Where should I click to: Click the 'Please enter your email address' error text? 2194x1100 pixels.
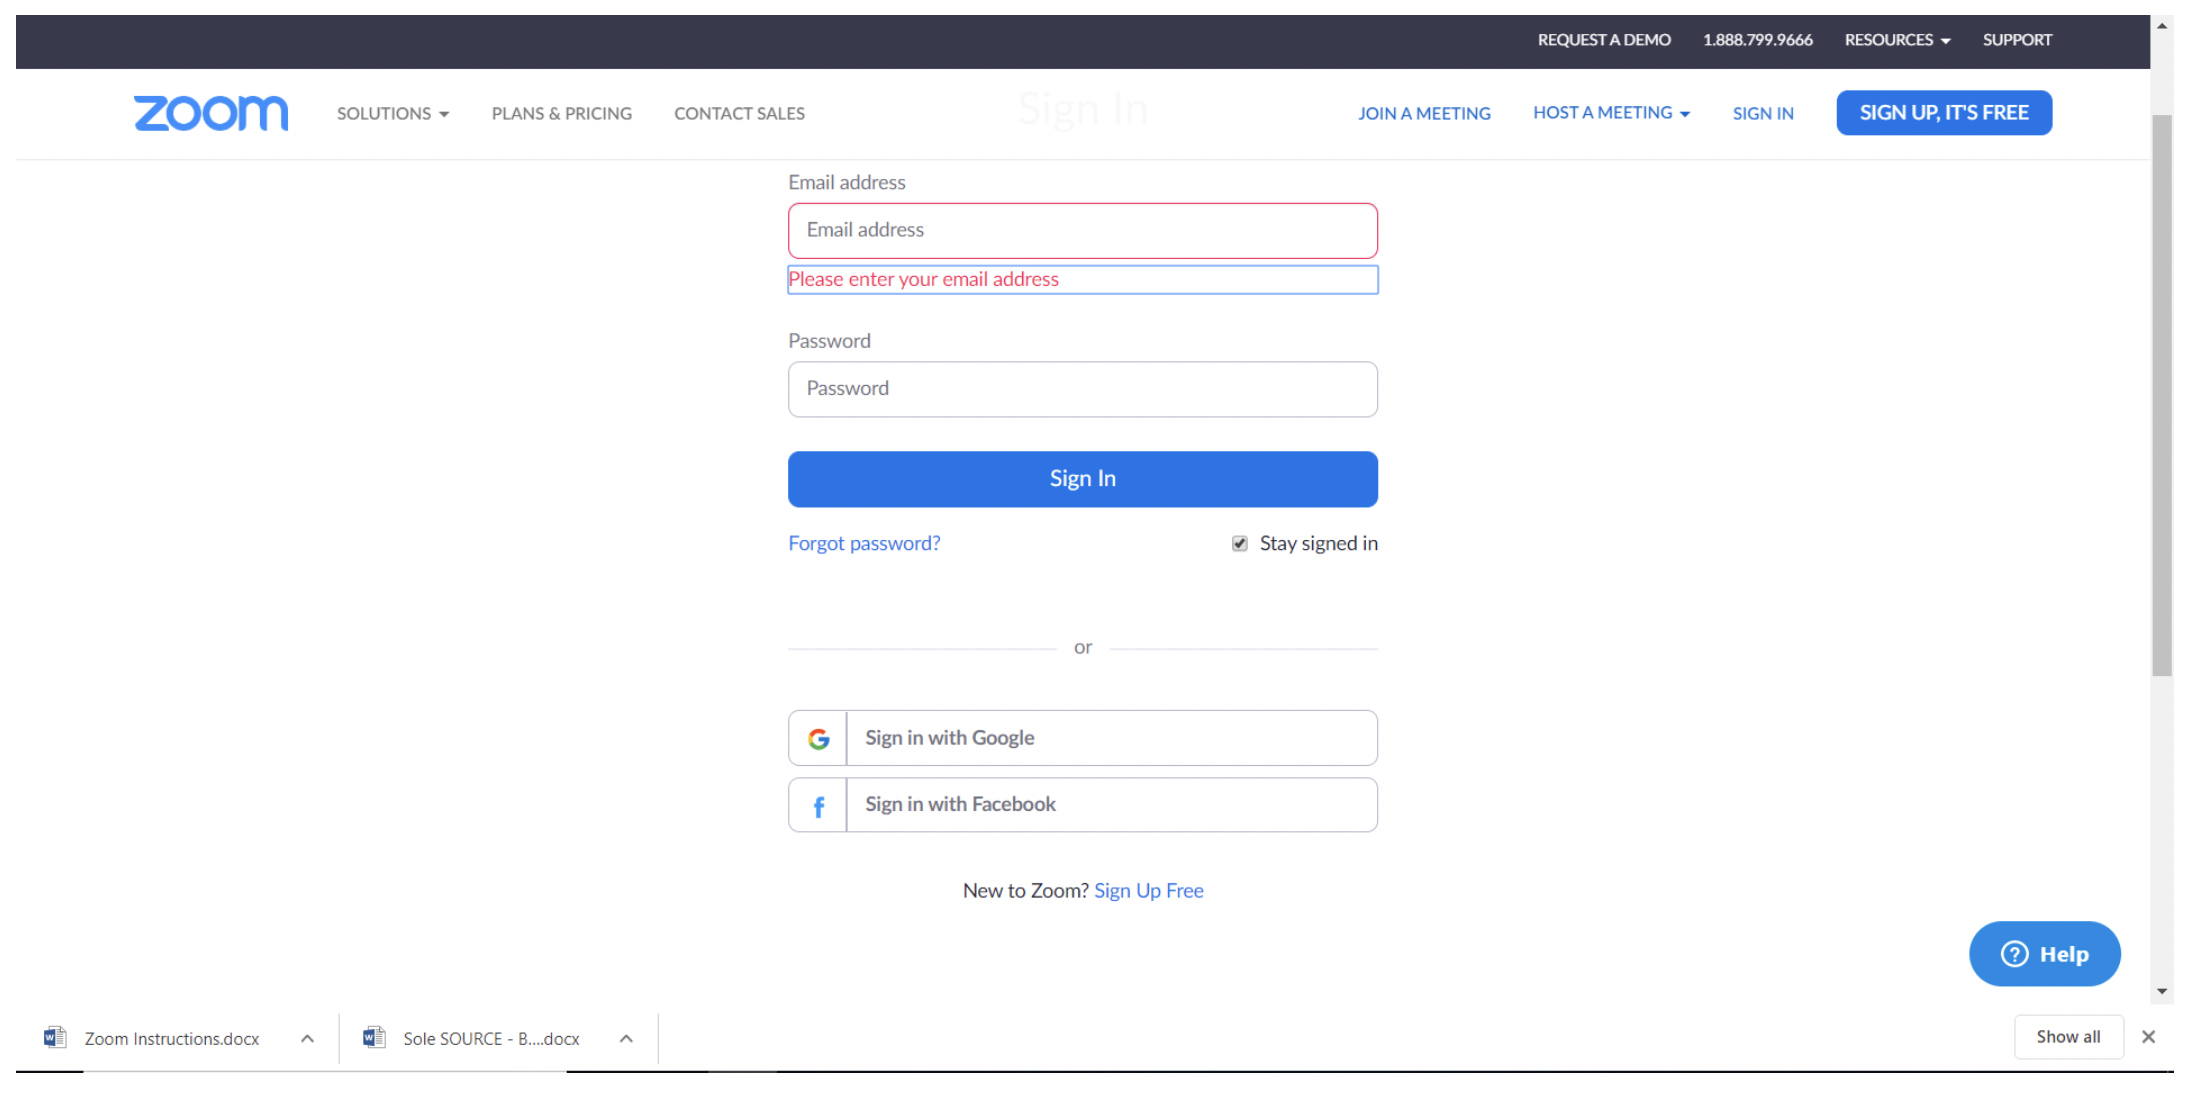[x=923, y=280]
